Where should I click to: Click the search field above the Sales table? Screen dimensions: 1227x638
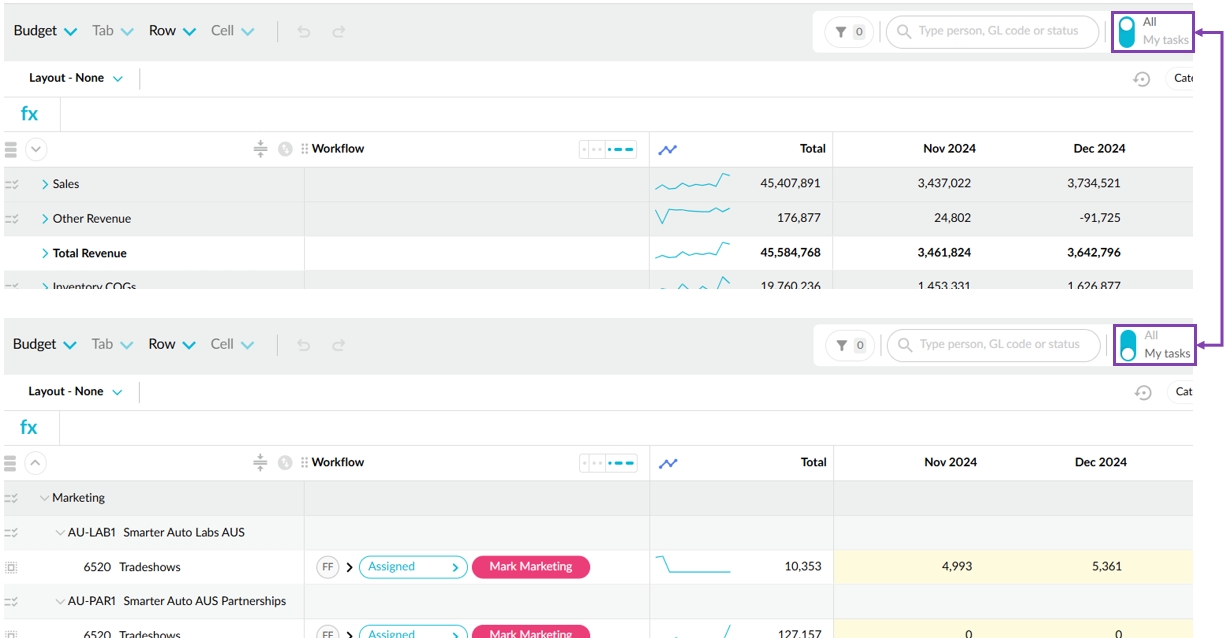click(997, 31)
